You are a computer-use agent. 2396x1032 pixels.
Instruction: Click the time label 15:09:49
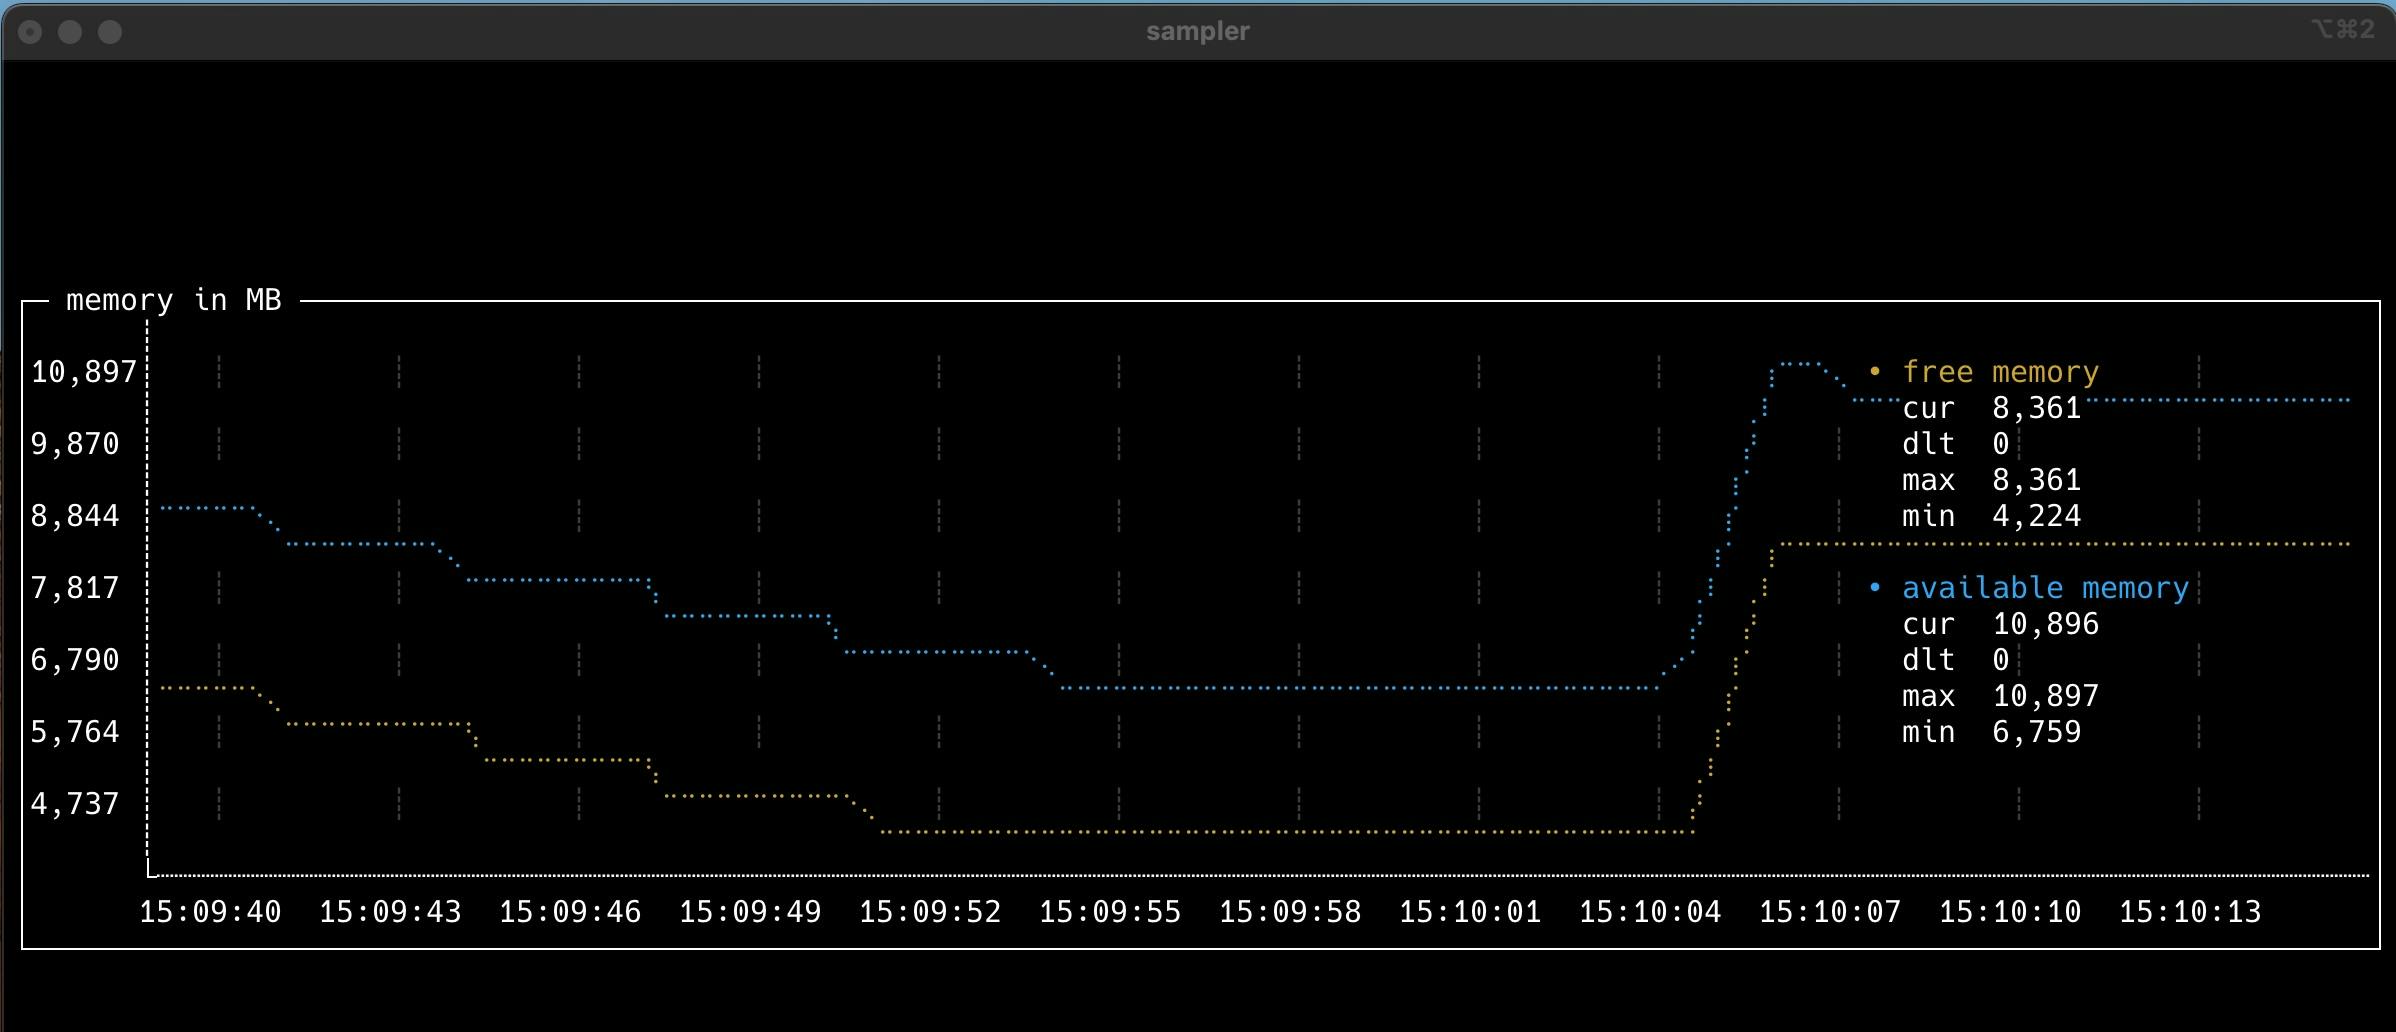(x=750, y=912)
